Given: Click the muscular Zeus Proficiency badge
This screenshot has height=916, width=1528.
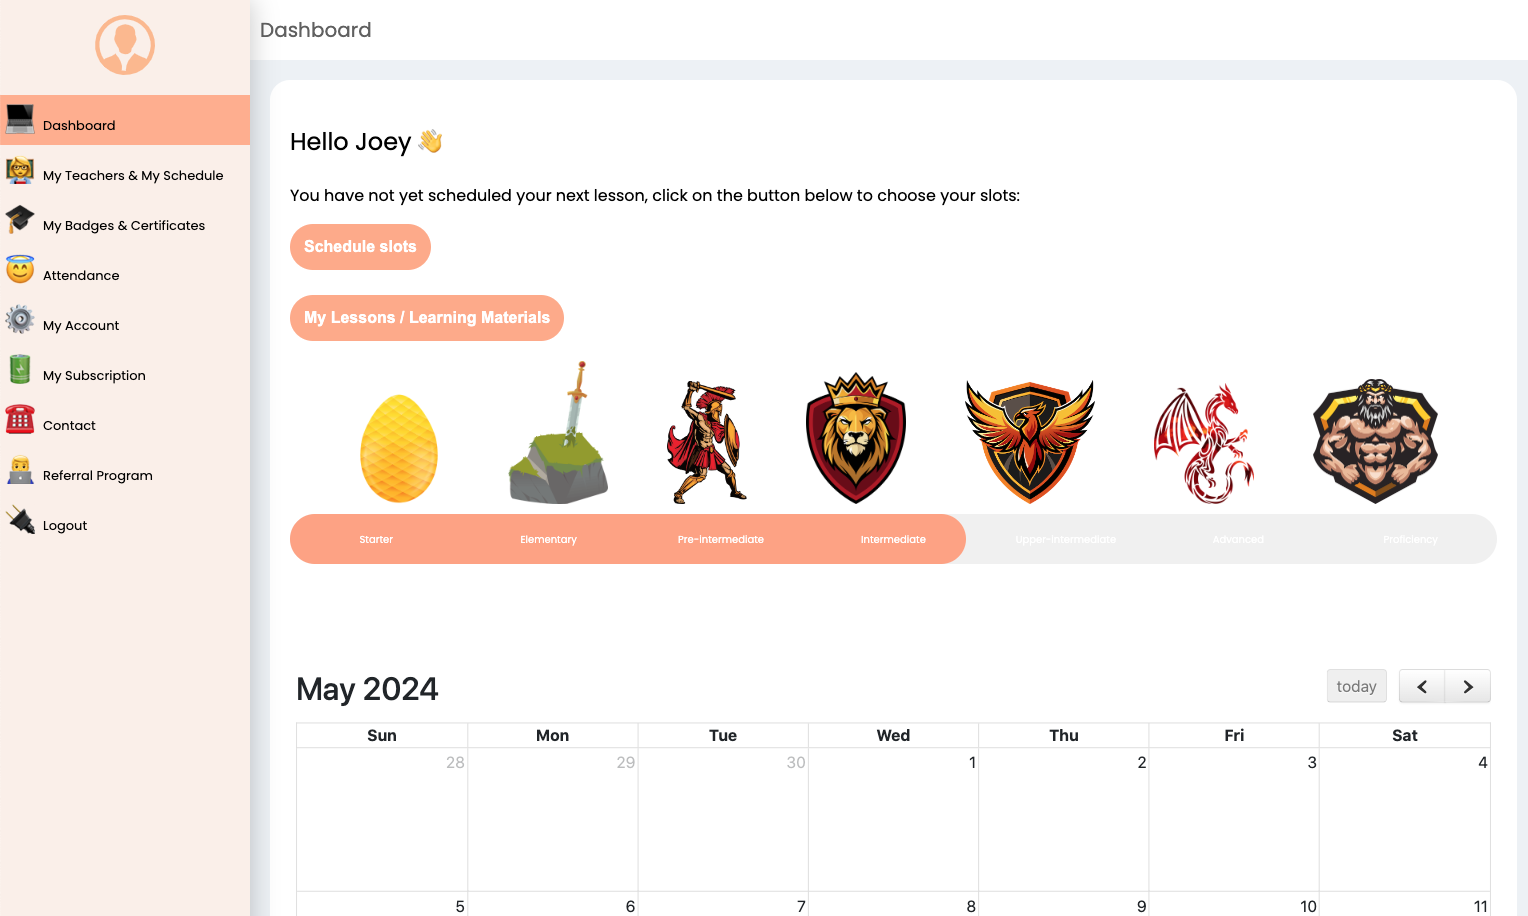Looking at the screenshot, I should click(x=1375, y=441).
